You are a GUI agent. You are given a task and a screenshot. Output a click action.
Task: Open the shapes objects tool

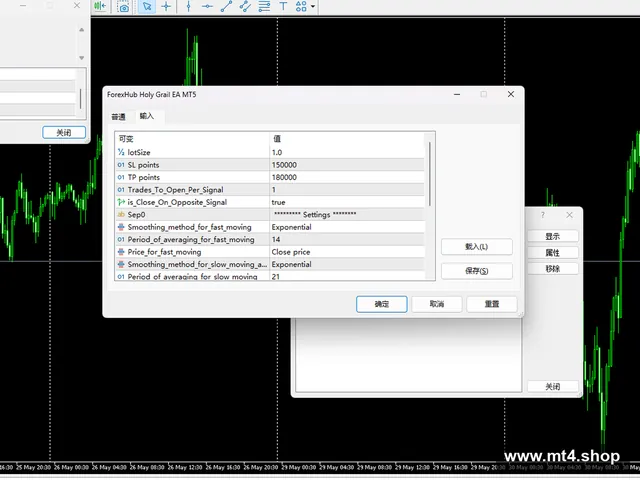tap(301, 6)
